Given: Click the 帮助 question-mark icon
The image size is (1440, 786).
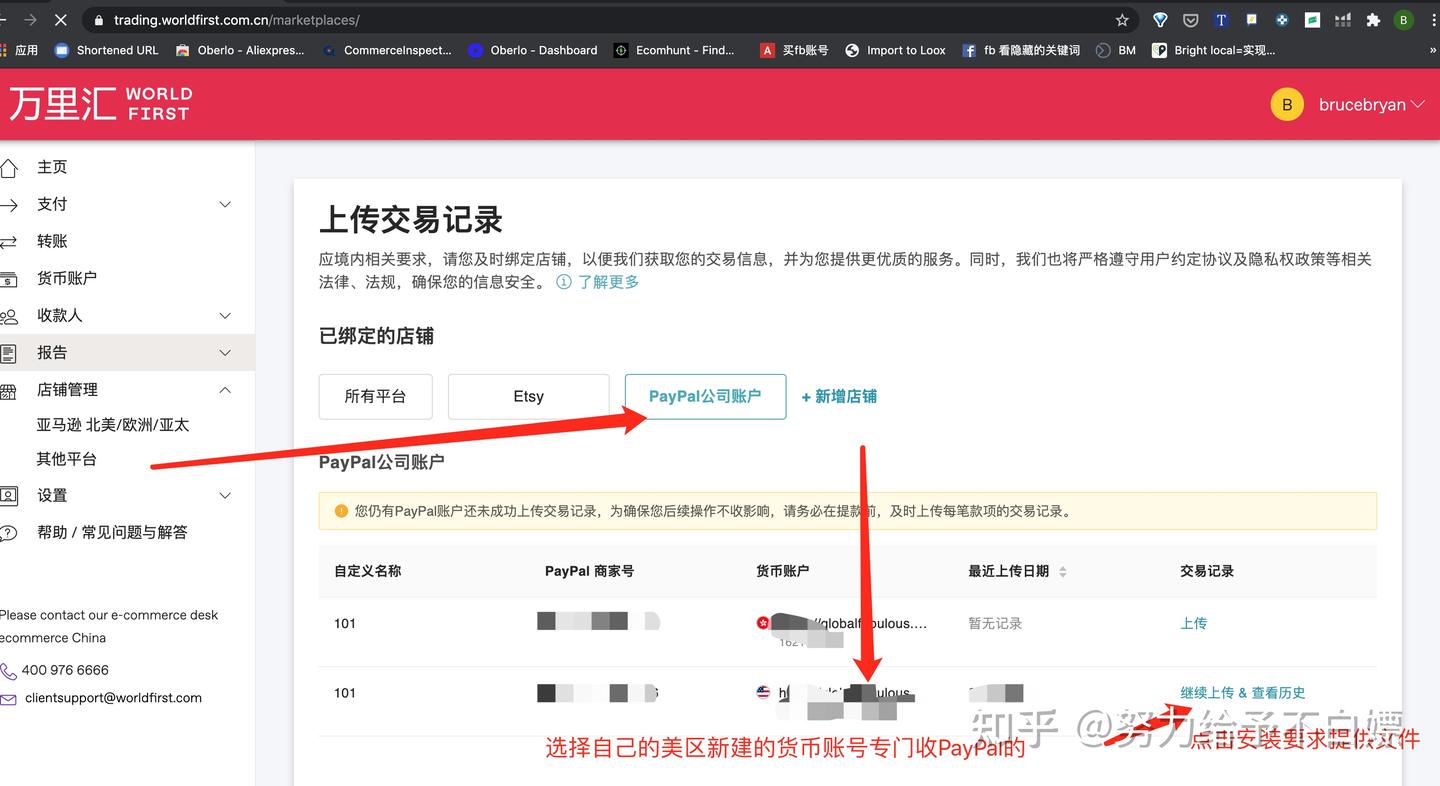Looking at the screenshot, I should pos(8,532).
